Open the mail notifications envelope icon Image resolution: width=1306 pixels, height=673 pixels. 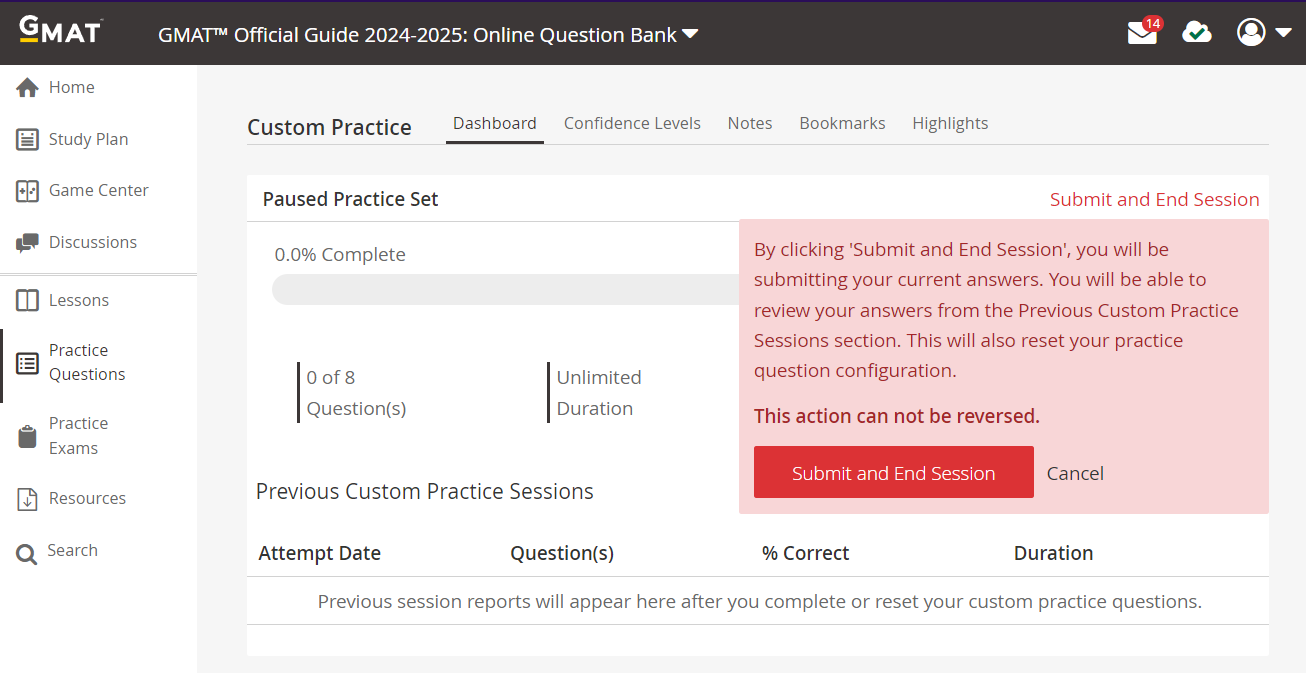[1142, 33]
